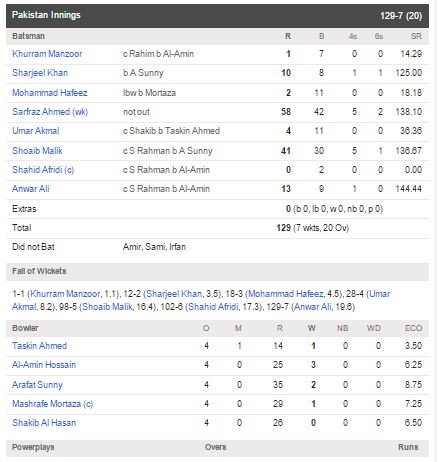Click Mohammad Hafeez in Fall of Wickets
This screenshot has width=438, height=462.
click(x=286, y=294)
